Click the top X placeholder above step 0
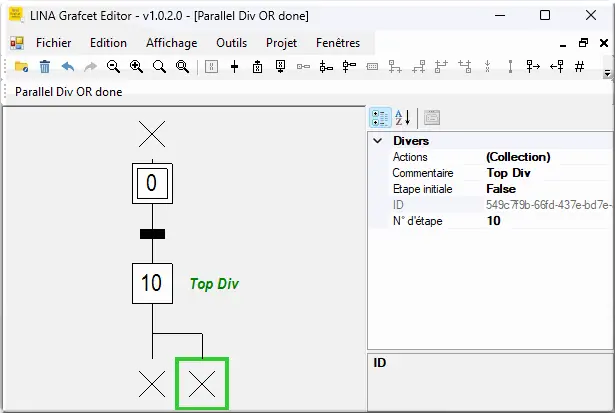Screen dimensions: 615x413 pos(152,134)
